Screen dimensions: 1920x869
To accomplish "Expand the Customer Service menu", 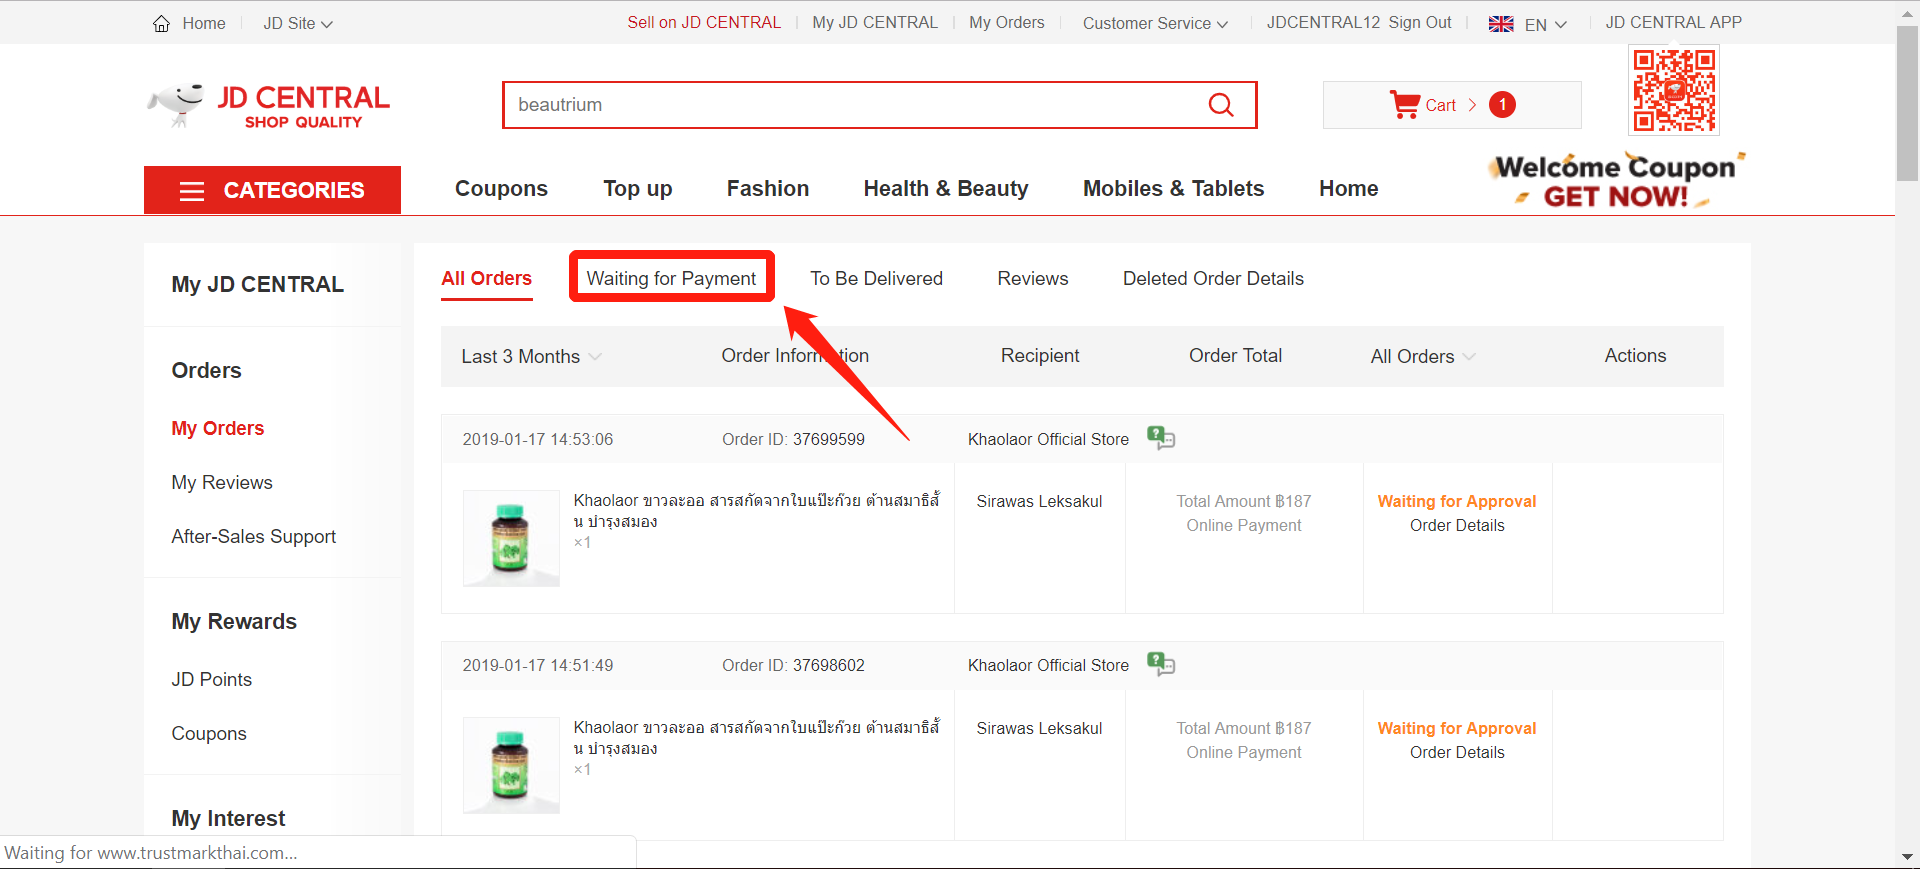I will tap(1155, 23).
